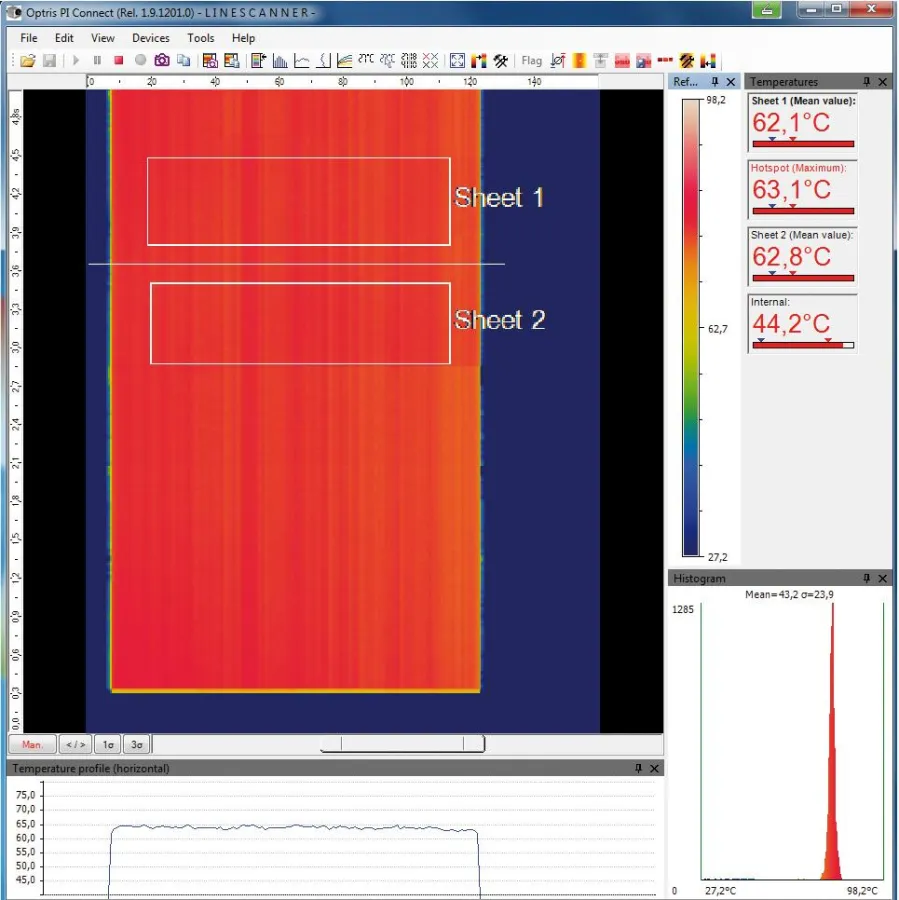The height and width of the screenshot is (900, 899).
Task: Pin the Temperature profile panel
Action: click(639, 768)
